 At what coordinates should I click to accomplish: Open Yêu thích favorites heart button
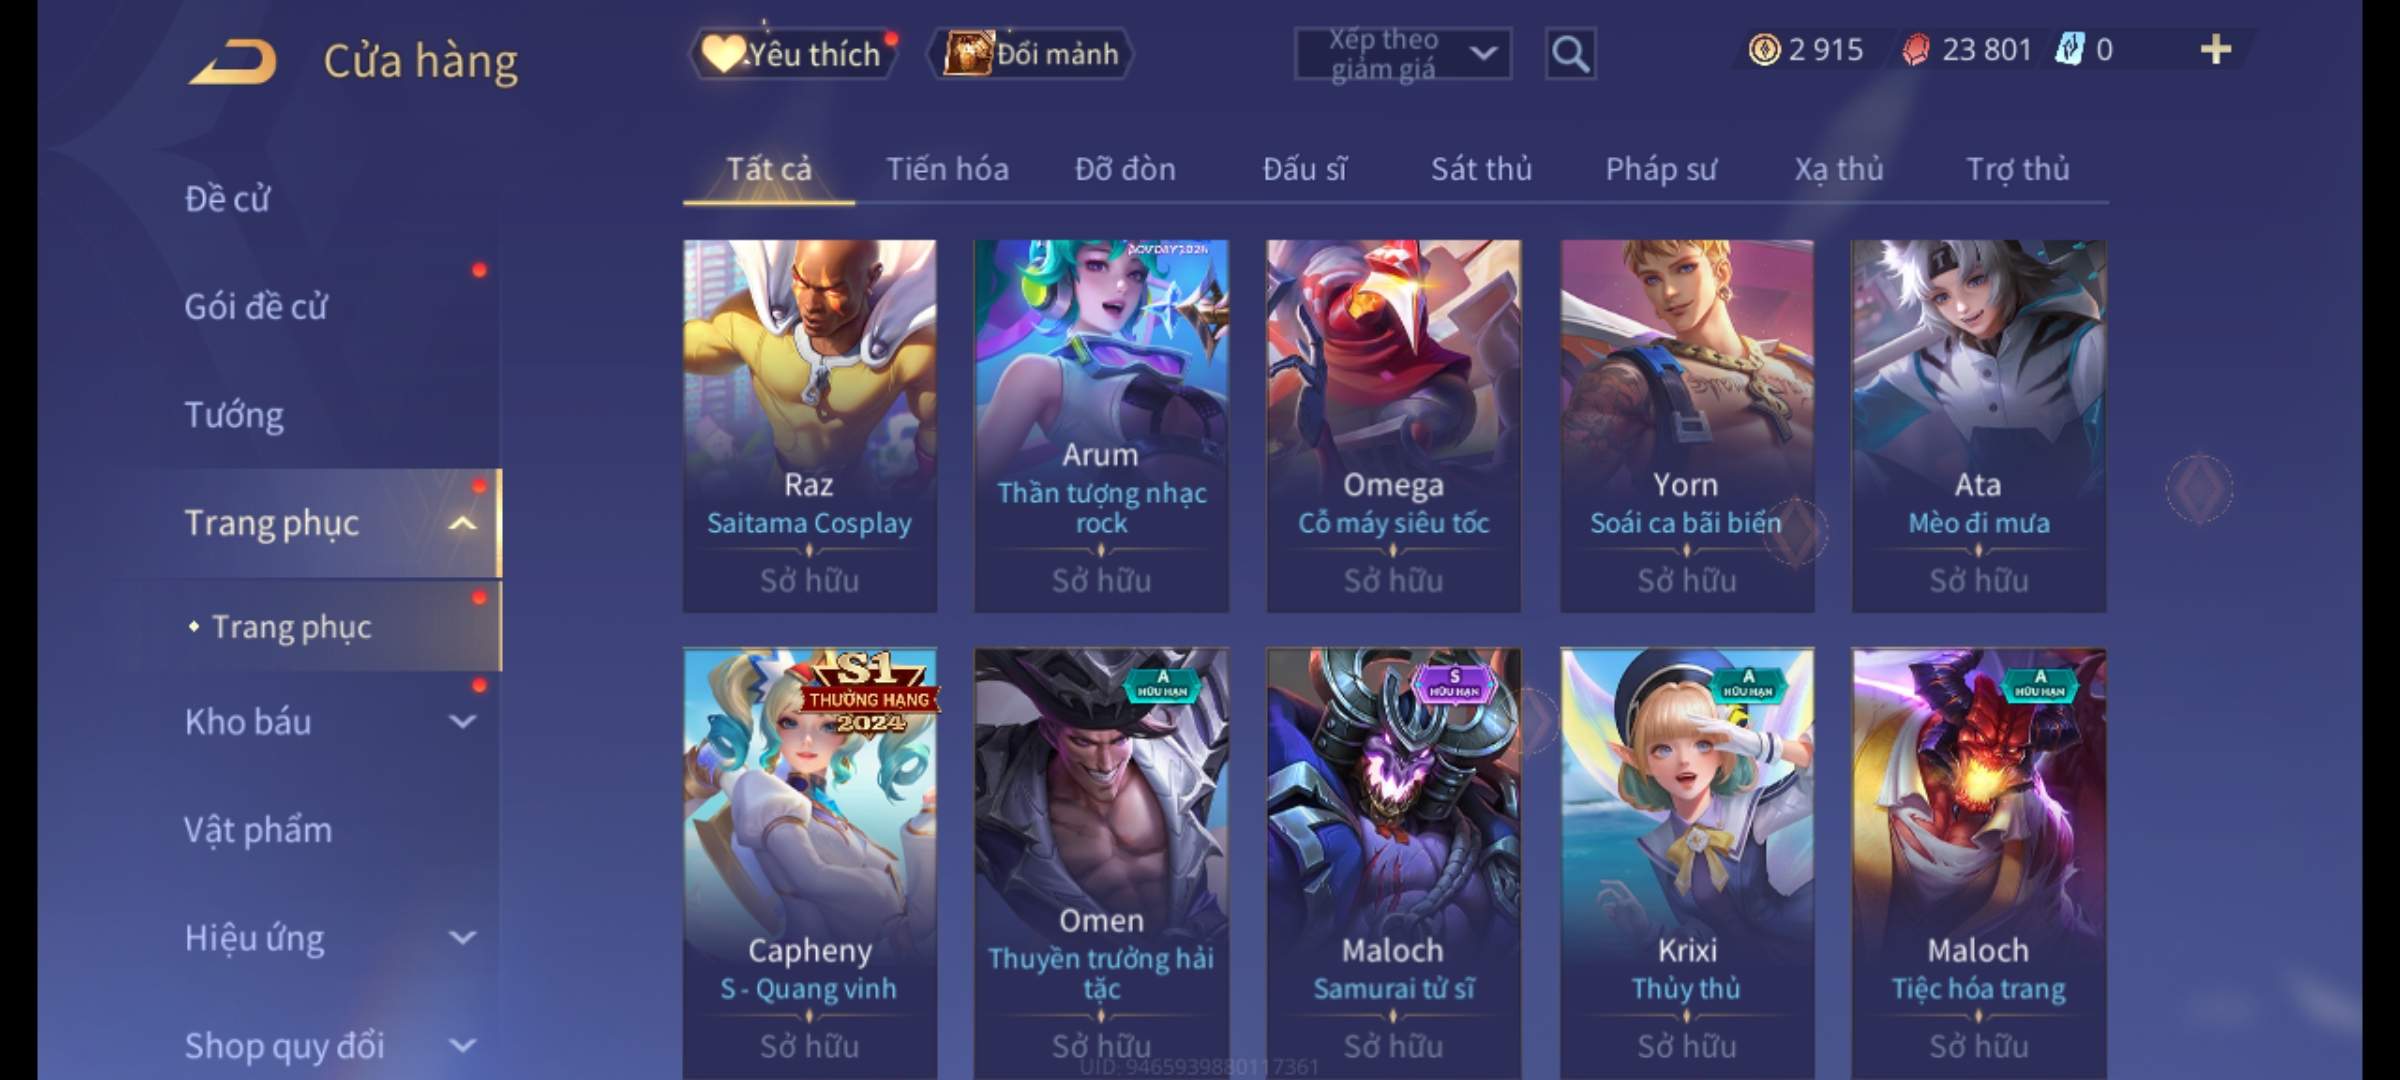pyautogui.click(x=794, y=54)
